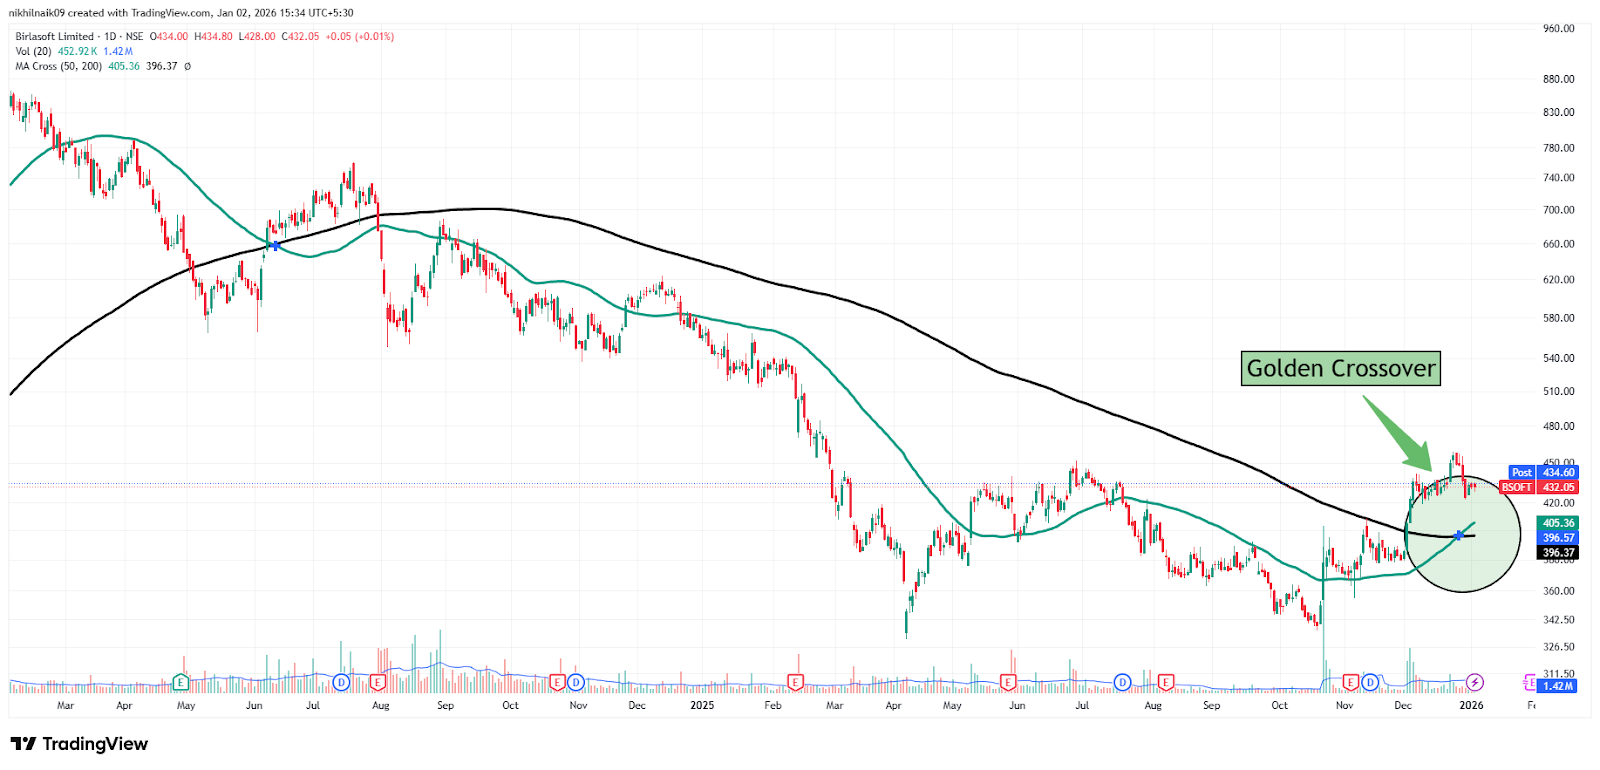Click the black 396.37 moving average price tag
The height and width of the screenshot is (770, 1600).
click(x=1558, y=552)
